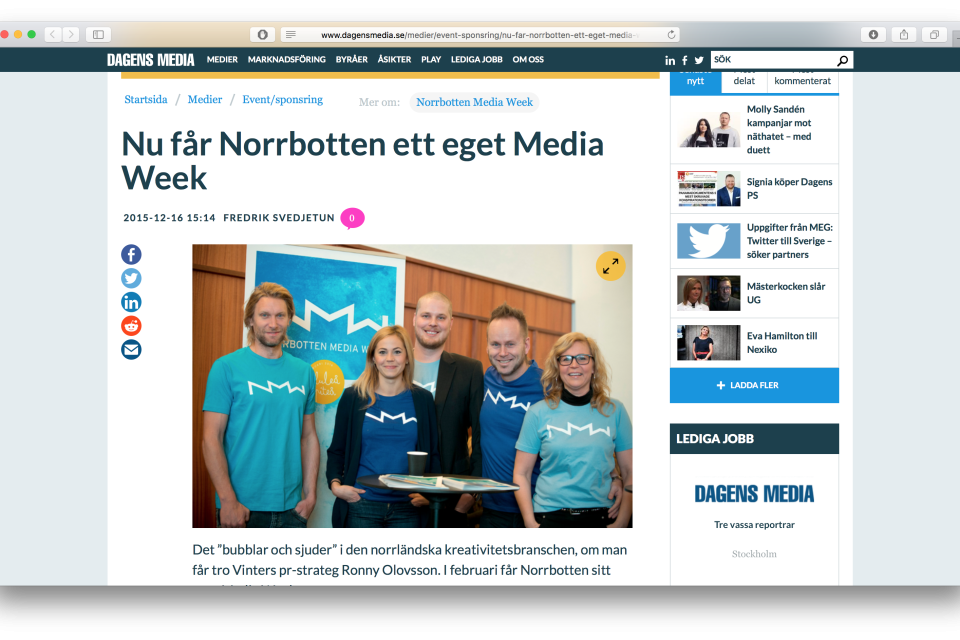Expand the article photo to fullscreen
960x640 pixels.
[x=610, y=266]
